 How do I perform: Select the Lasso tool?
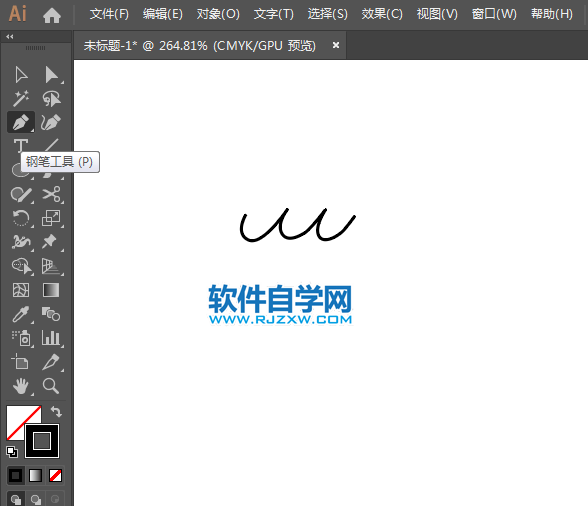point(51,98)
